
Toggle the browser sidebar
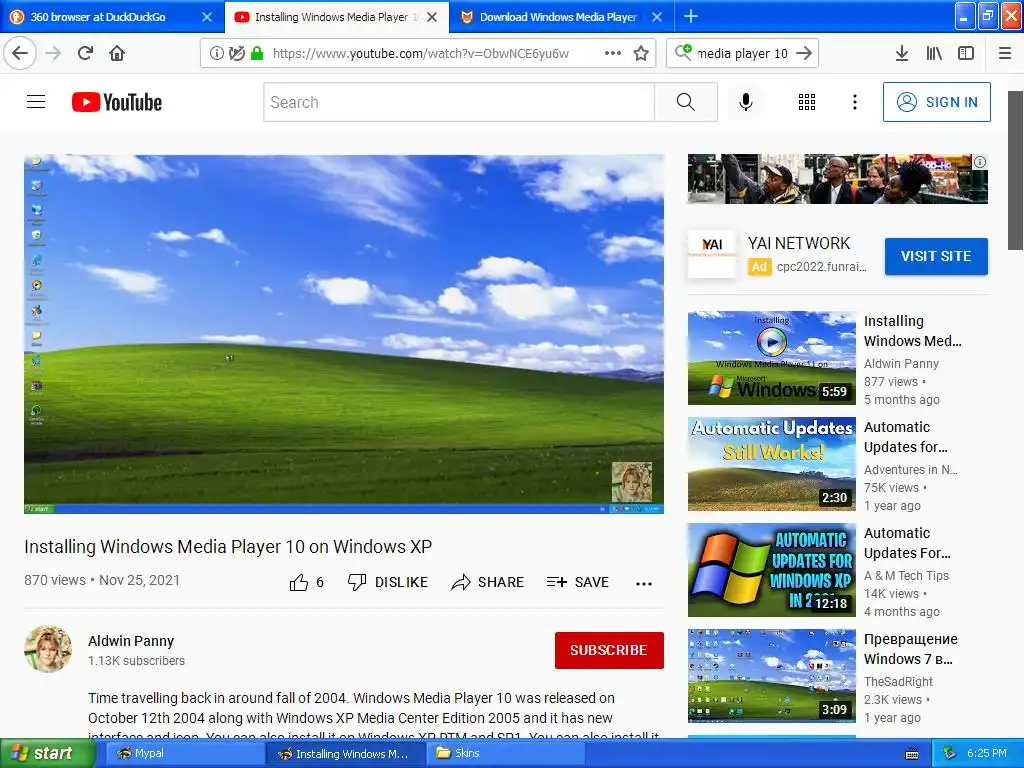click(966, 54)
